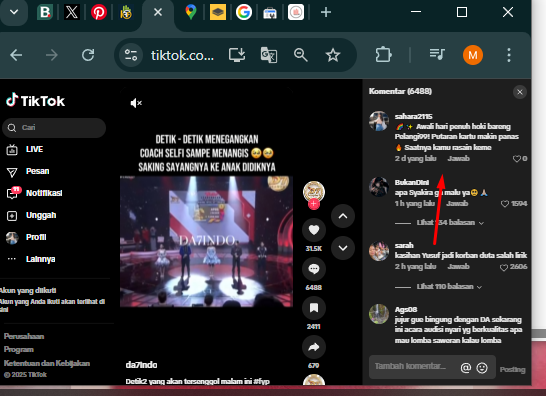Go to next video with down chevron
This screenshot has width=546, height=396.
coord(343,248)
